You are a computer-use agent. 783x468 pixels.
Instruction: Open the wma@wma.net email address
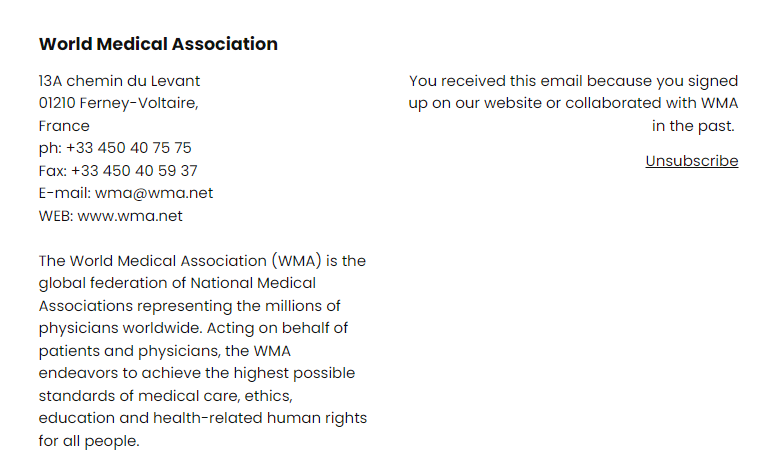click(154, 193)
